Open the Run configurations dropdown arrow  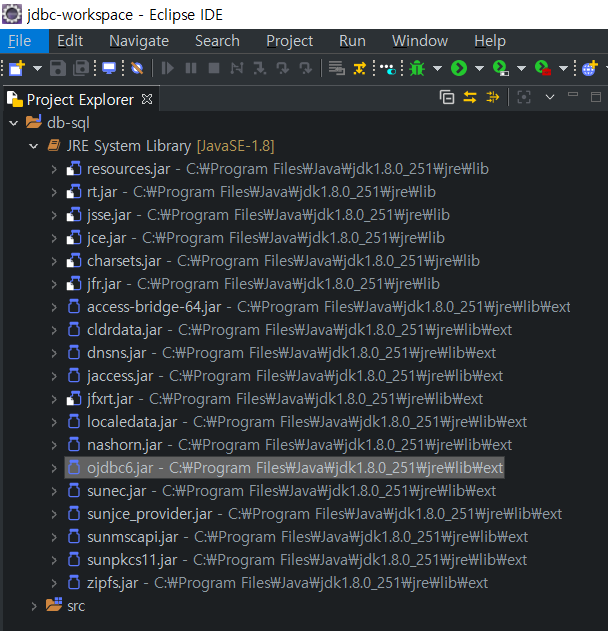click(479, 68)
